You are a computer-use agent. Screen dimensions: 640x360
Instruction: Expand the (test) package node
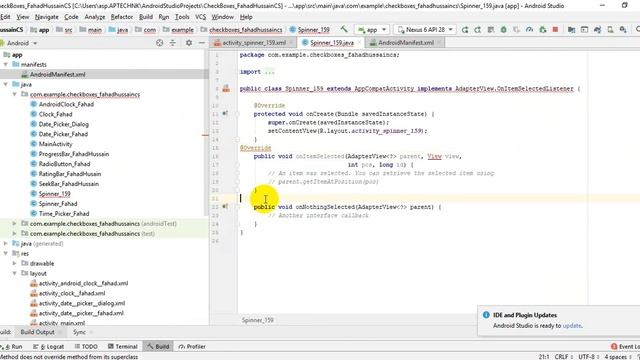tap(15, 233)
